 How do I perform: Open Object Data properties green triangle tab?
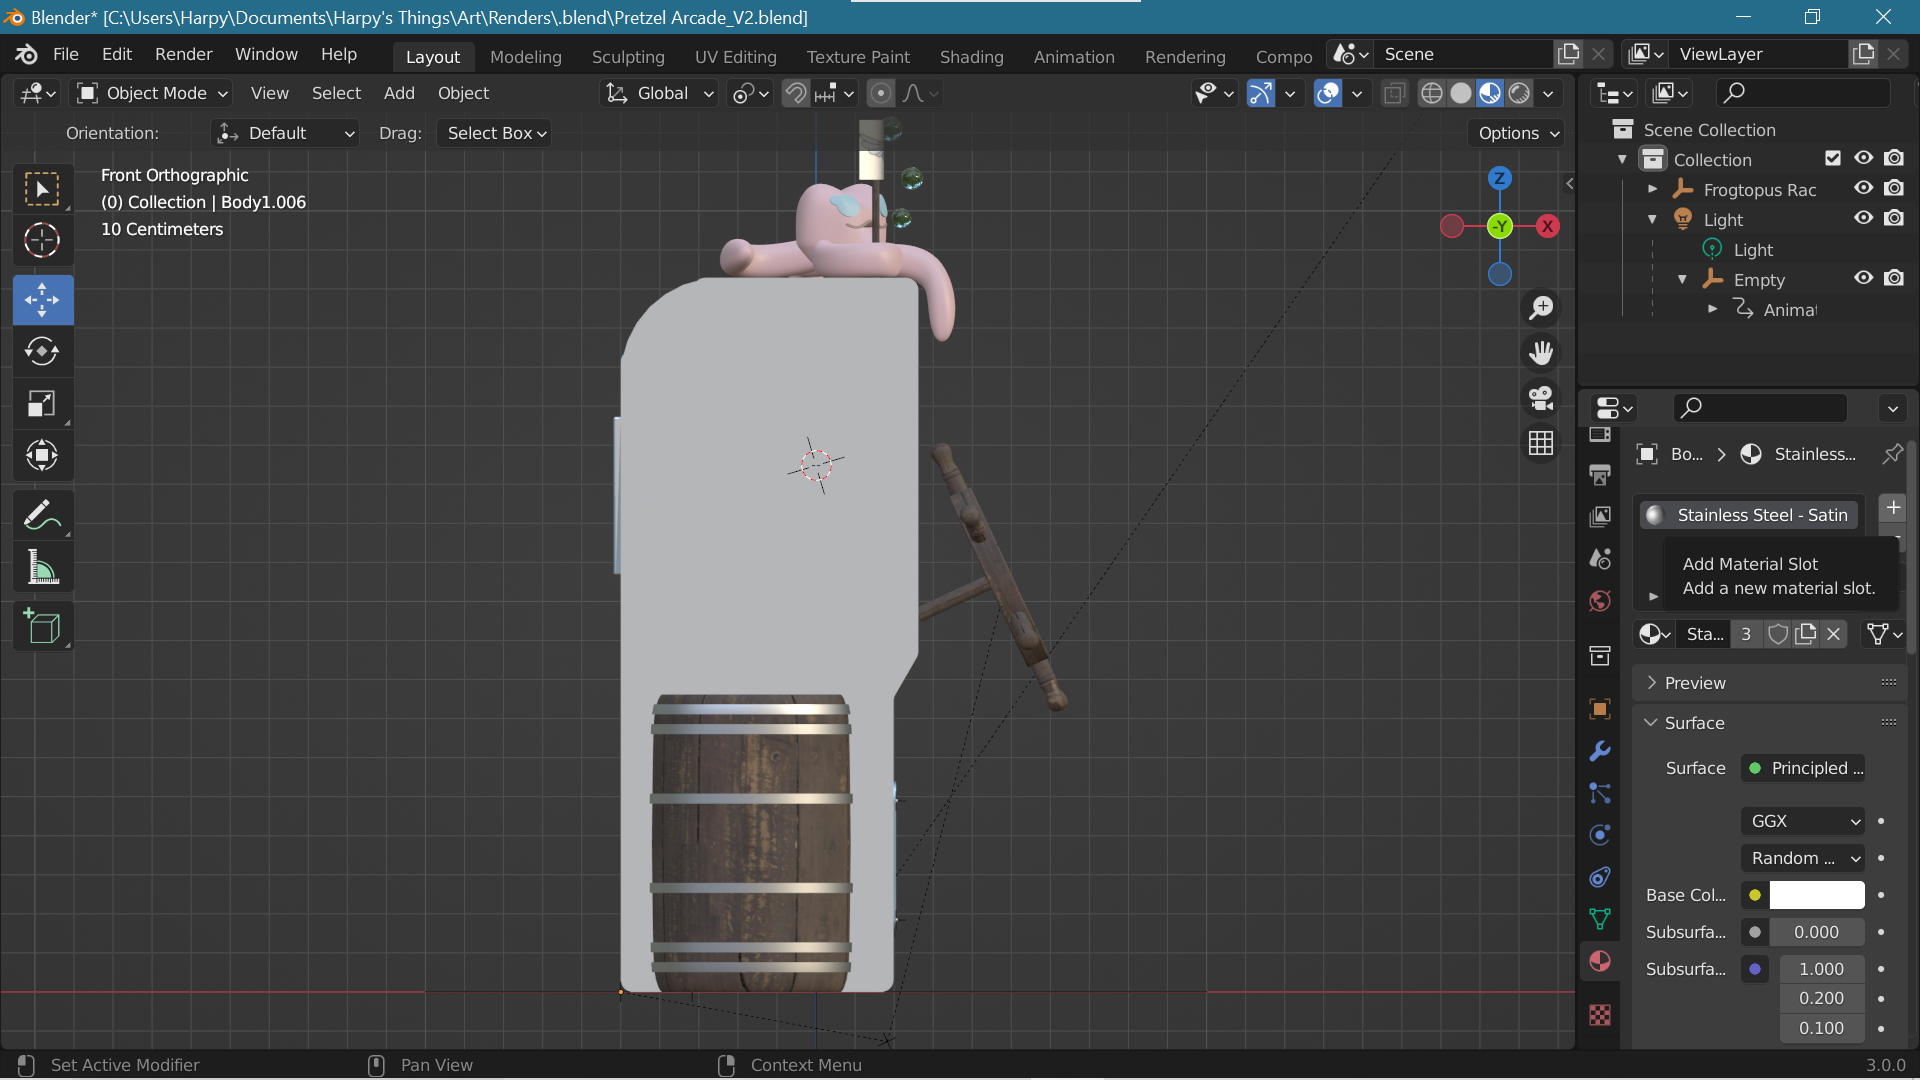click(1600, 919)
